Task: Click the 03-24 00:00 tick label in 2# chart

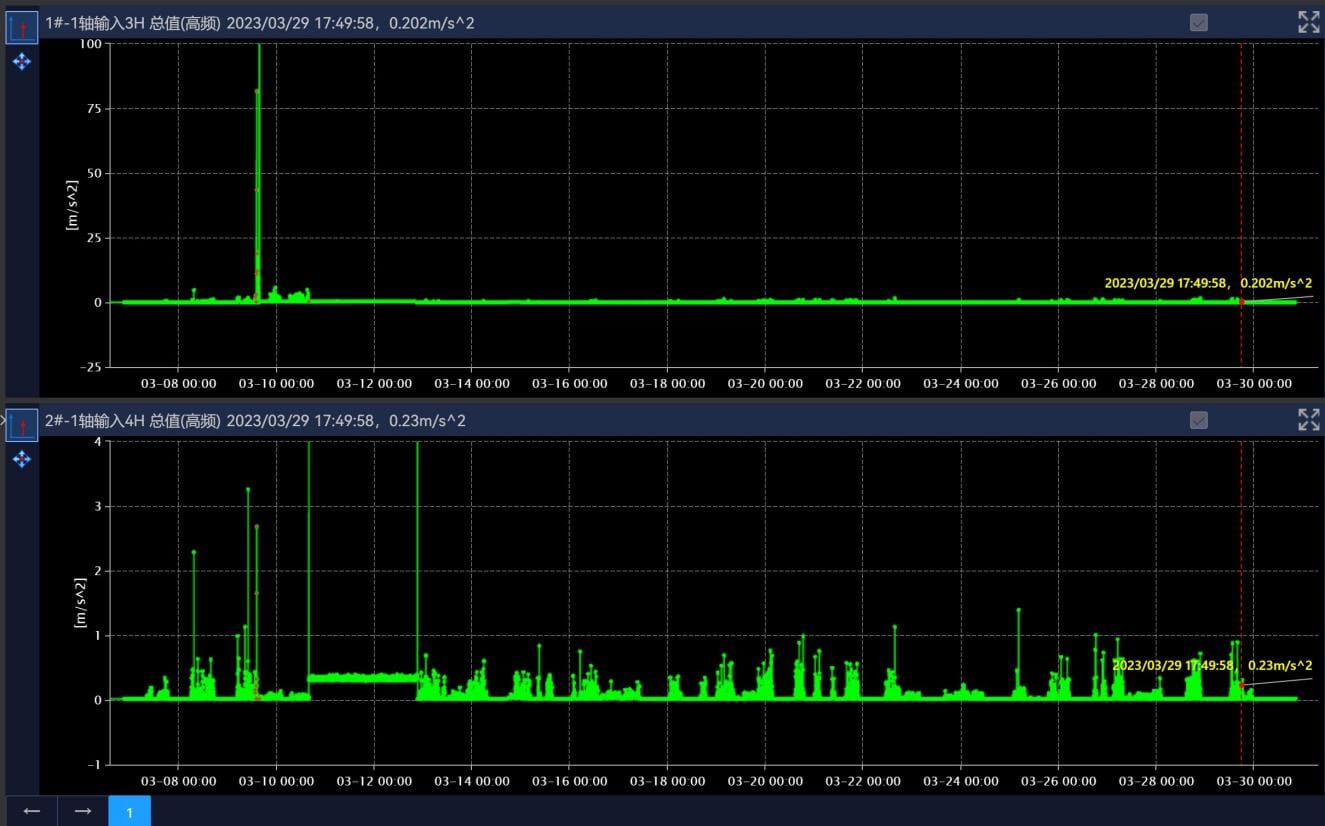Action: coord(960,782)
